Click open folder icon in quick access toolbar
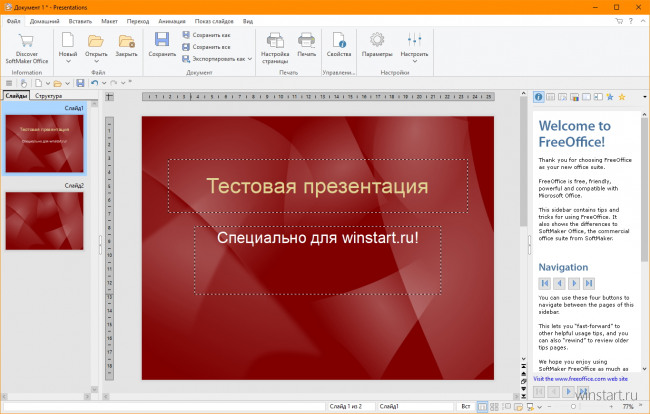Screen dimensions: 650x414 57,83
